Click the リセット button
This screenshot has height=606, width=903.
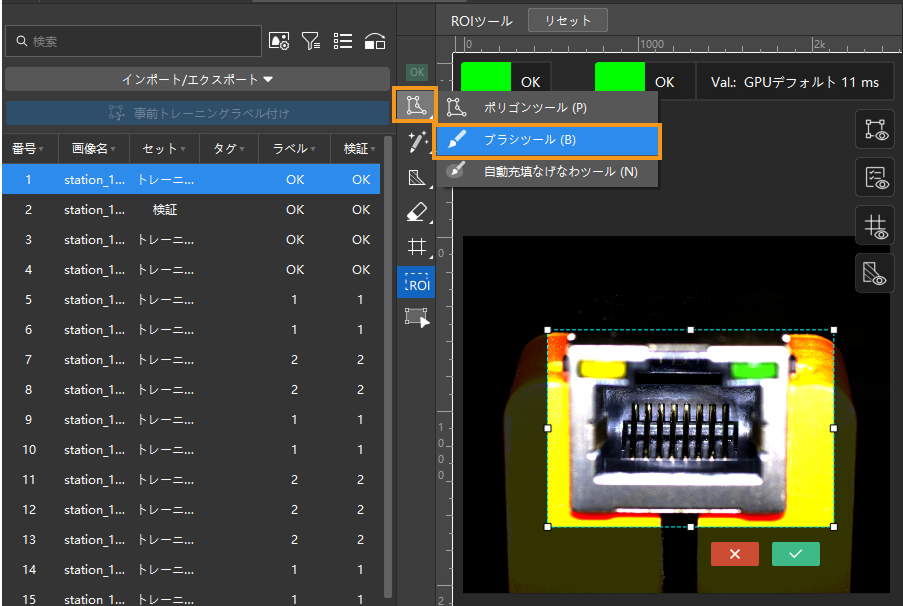pyautogui.click(x=567, y=20)
